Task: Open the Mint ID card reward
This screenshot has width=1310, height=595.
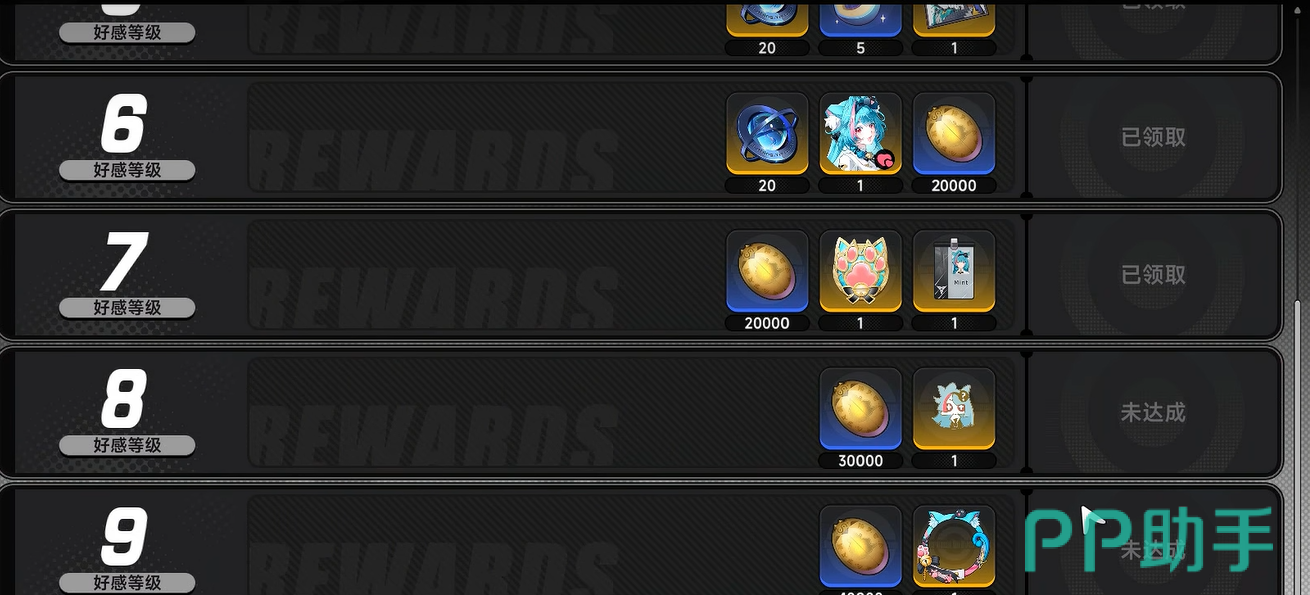Action: (x=954, y=272)
